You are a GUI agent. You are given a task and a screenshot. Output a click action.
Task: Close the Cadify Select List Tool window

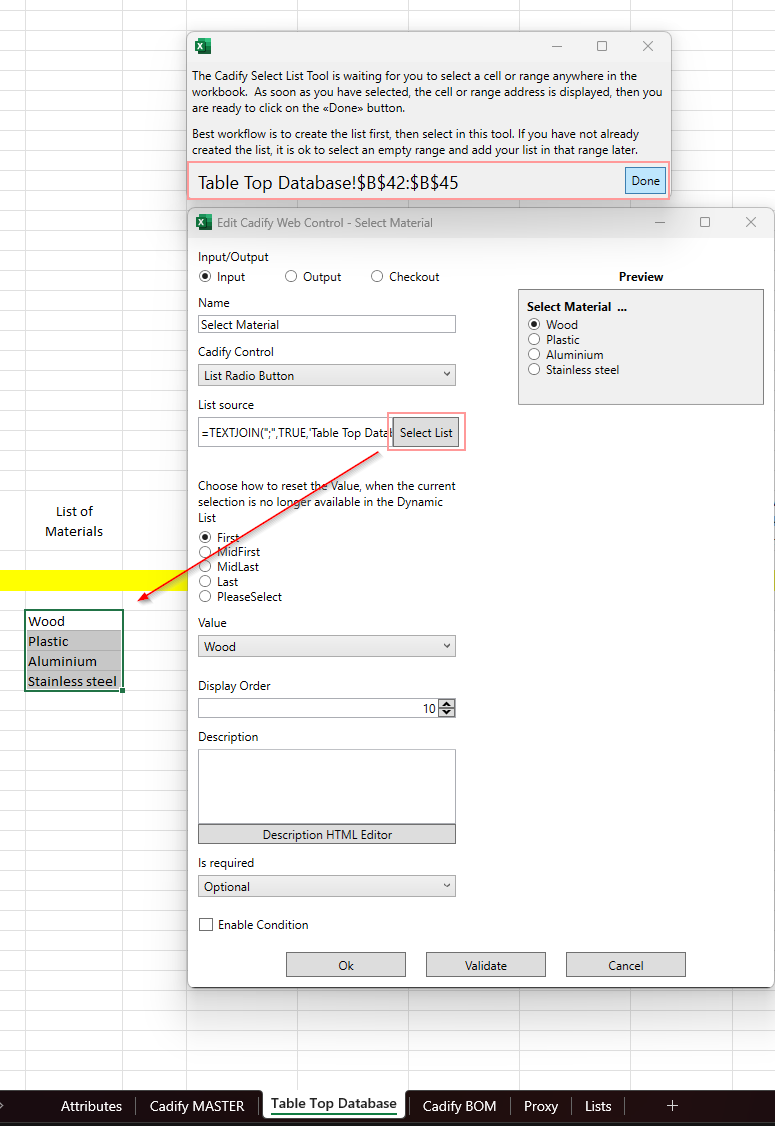[648, 46]
